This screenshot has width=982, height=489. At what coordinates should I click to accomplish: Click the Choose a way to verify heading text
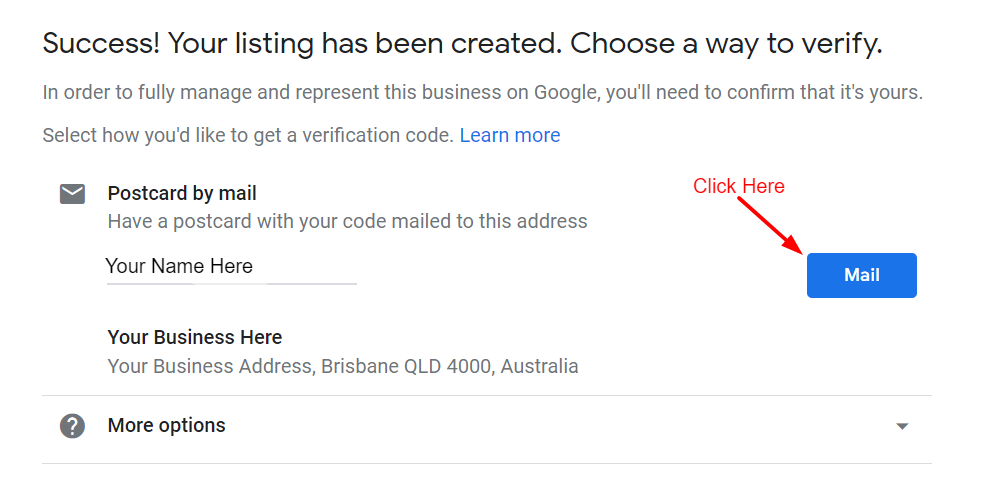coord(726,44)
